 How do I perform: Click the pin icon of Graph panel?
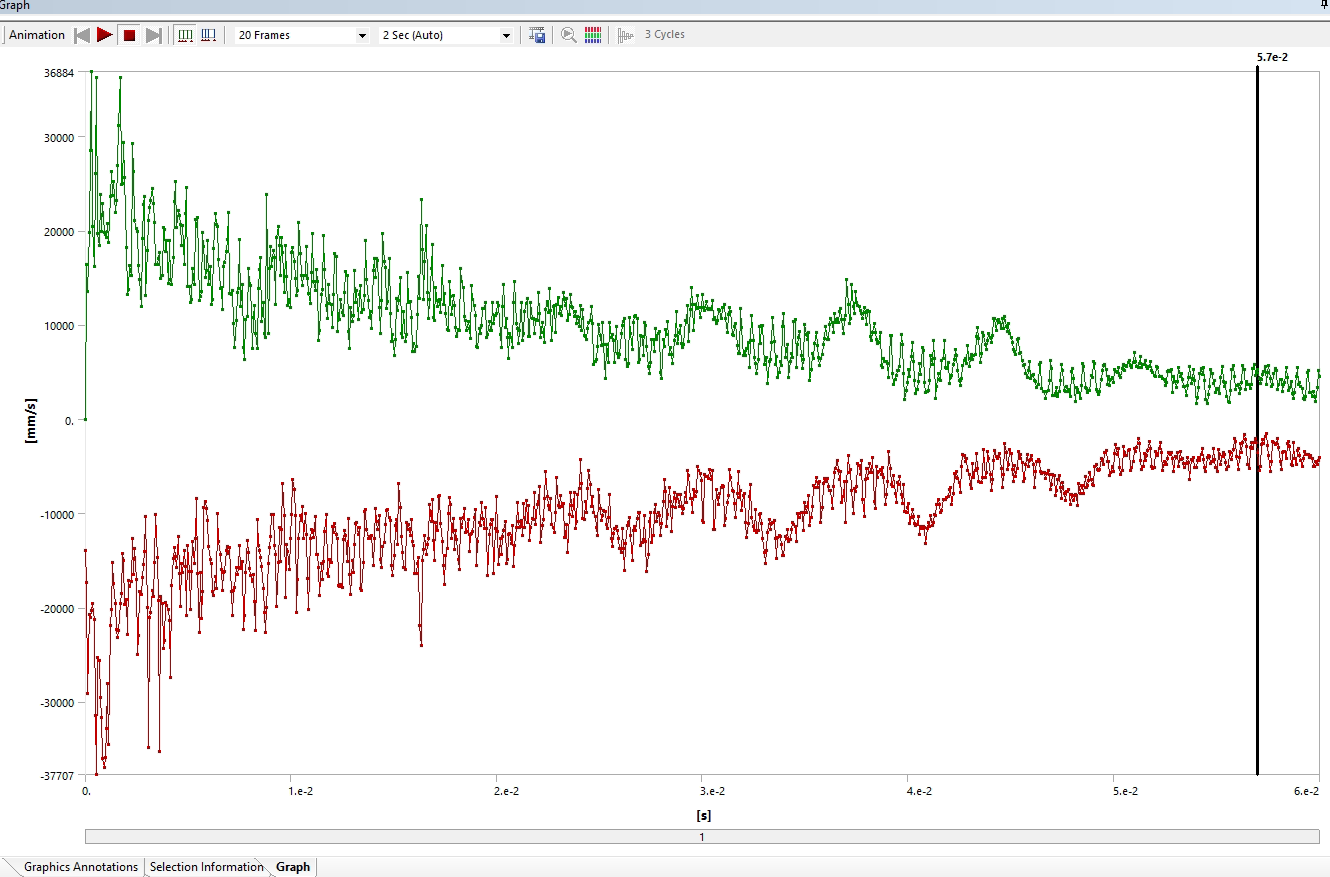point(1324,5)
